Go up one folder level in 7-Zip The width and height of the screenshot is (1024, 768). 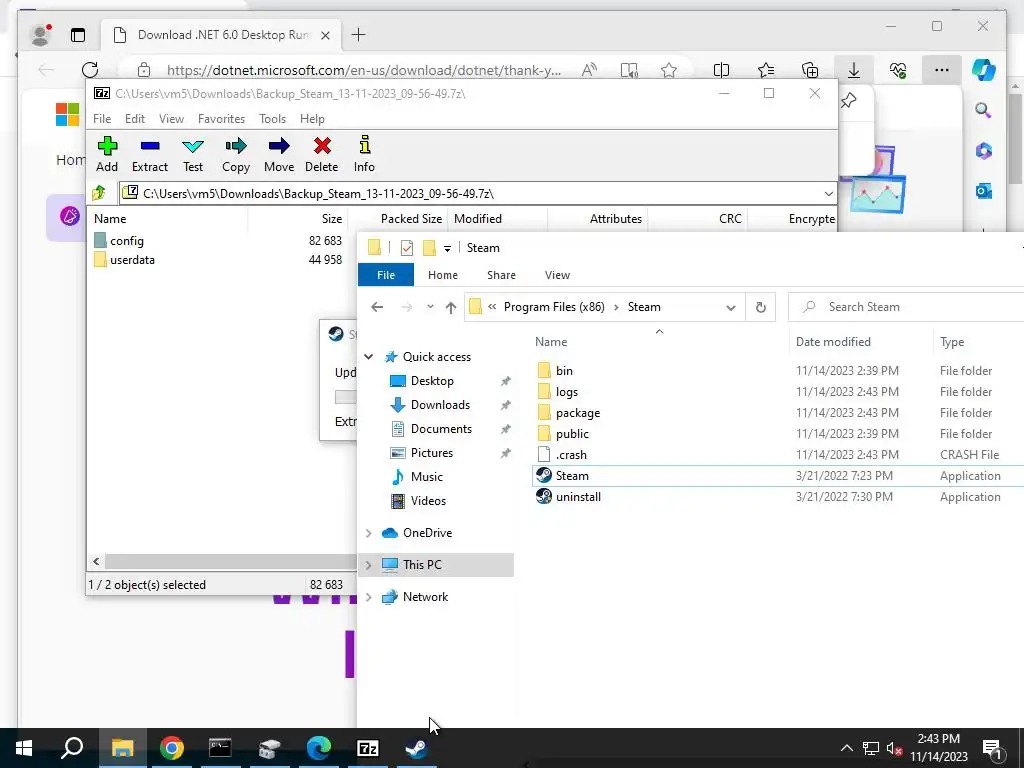point(99,193)
